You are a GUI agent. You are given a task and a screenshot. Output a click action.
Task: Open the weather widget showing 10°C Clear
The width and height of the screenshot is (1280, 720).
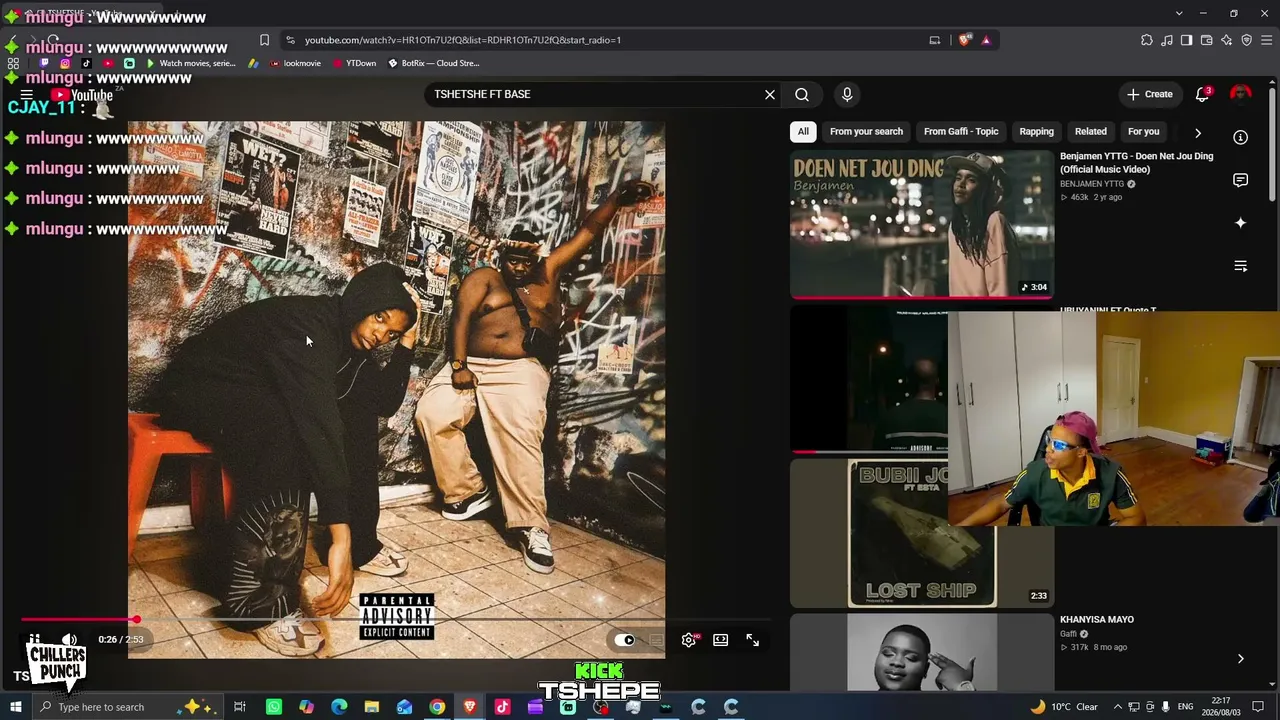click(1064, 707)
